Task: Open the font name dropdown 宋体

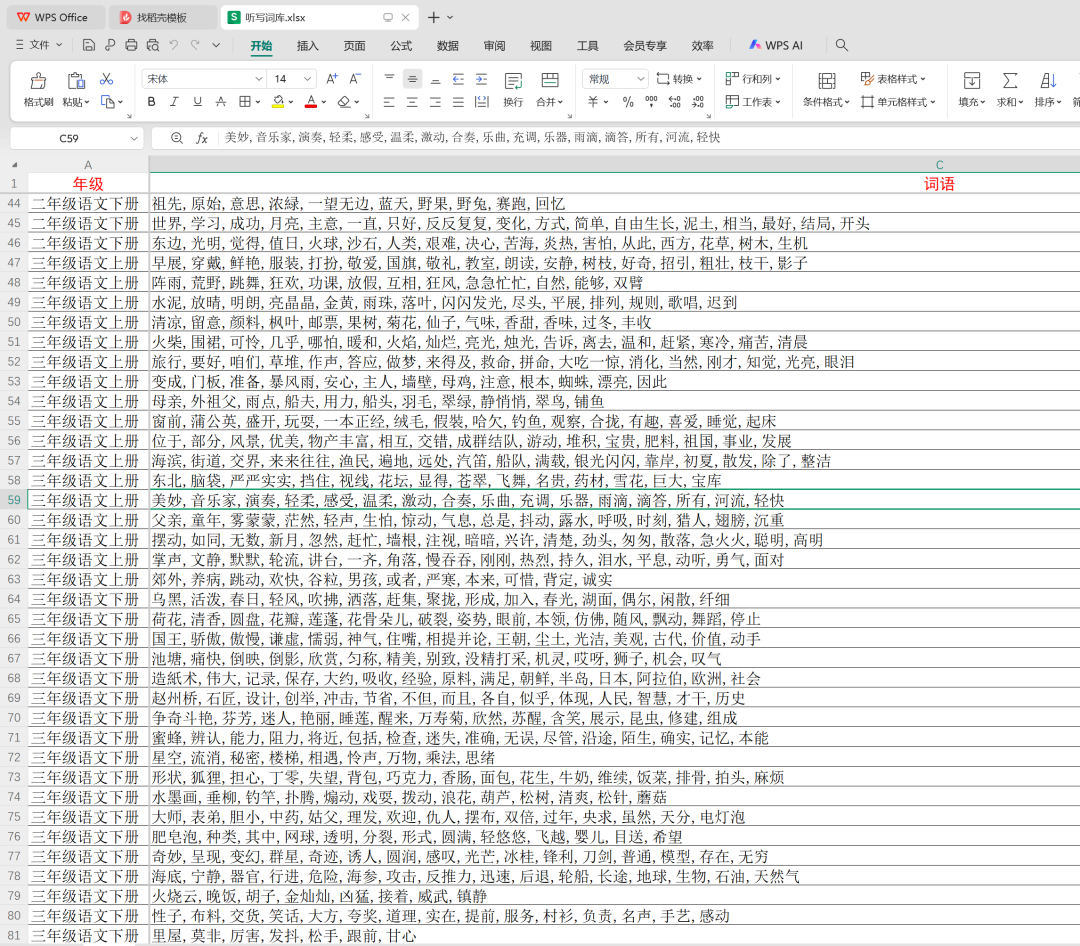Action: click(x=259, y=79)
